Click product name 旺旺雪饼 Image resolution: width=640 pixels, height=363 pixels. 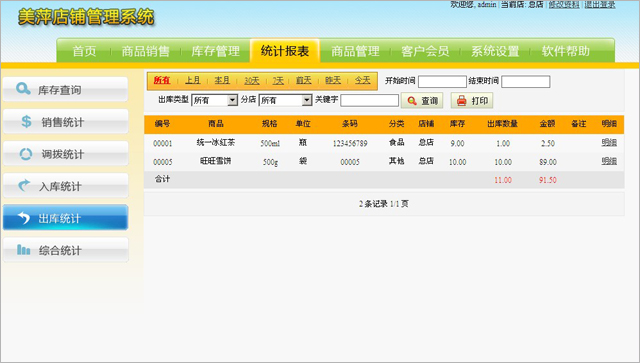[x=216, y=161]
